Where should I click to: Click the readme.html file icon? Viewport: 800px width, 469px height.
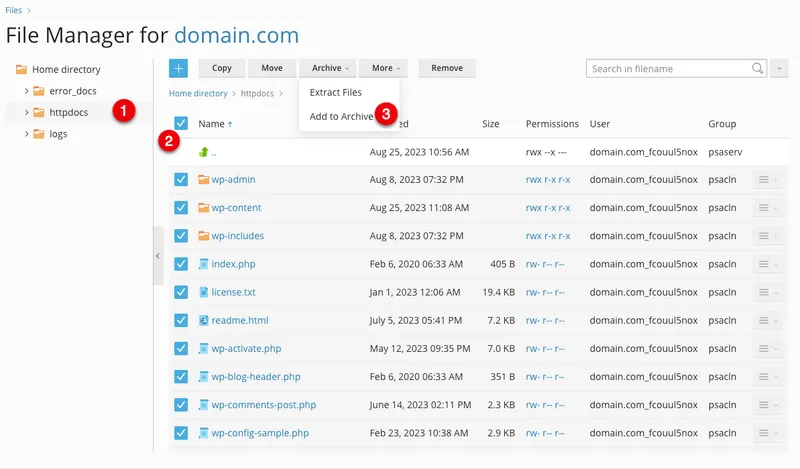click(x=203, y=321)
